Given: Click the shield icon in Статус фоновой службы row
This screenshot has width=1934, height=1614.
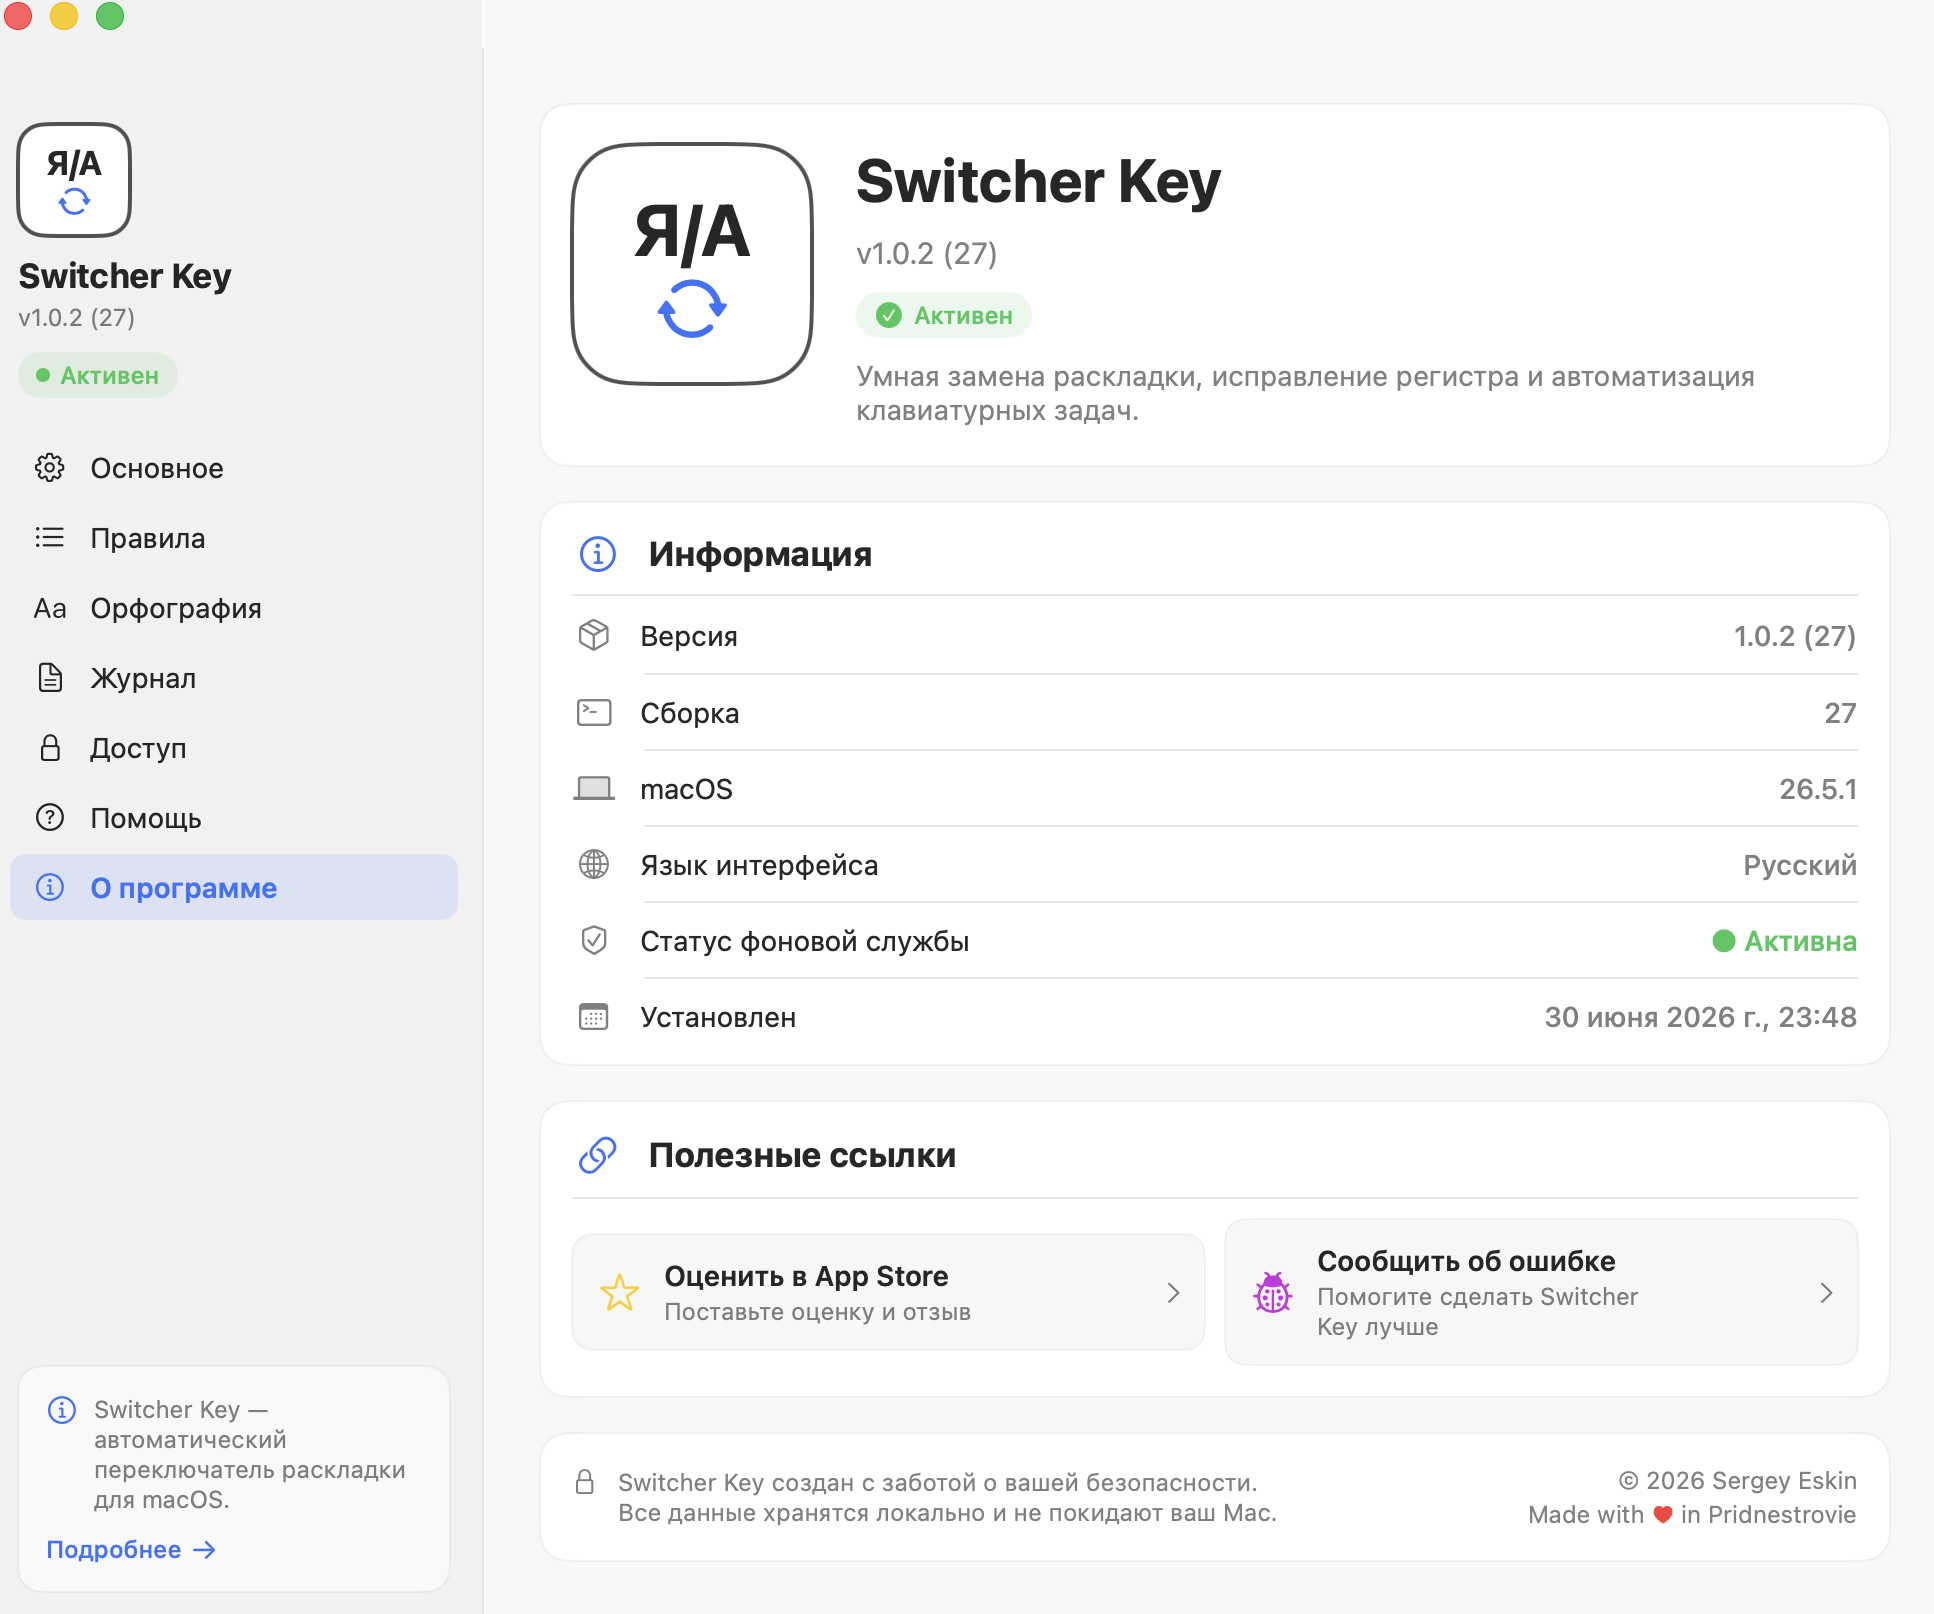Looking at the screenshot, I should 594,940.
